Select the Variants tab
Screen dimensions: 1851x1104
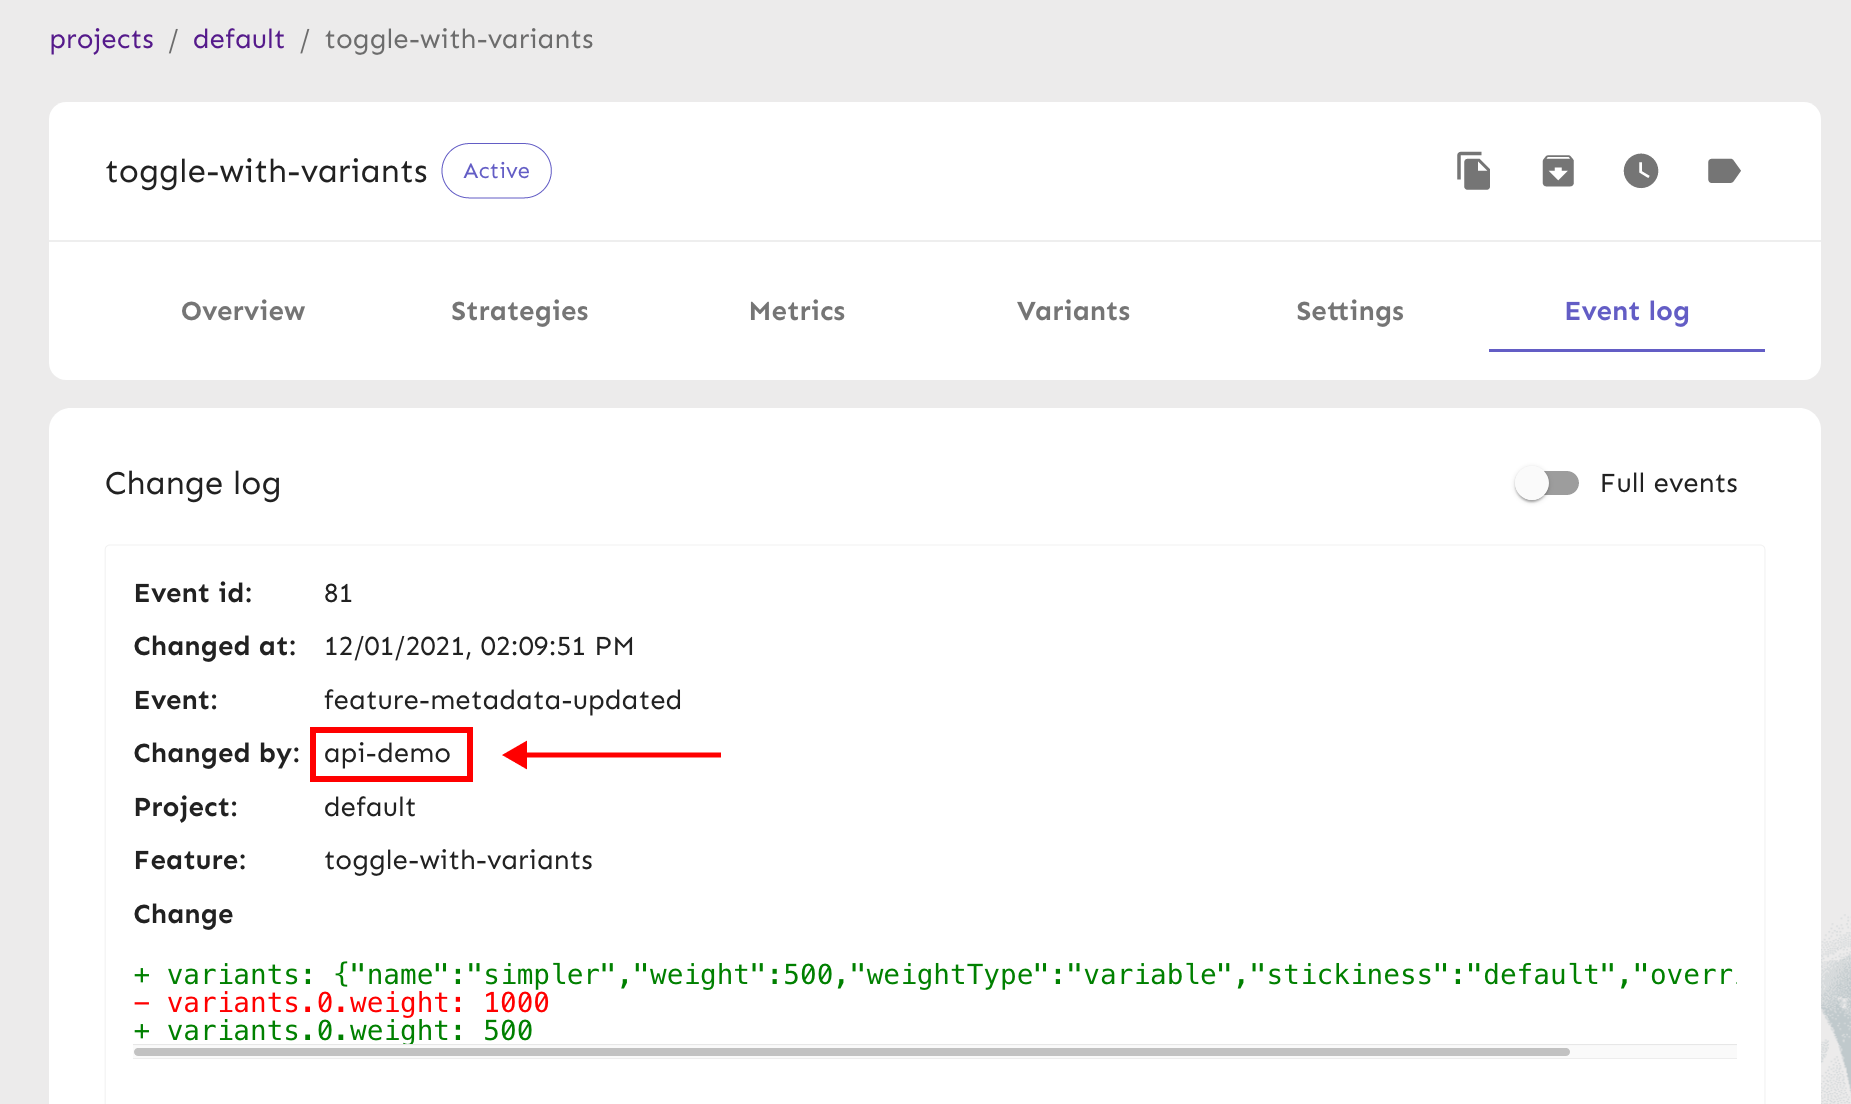[1073, 311]
